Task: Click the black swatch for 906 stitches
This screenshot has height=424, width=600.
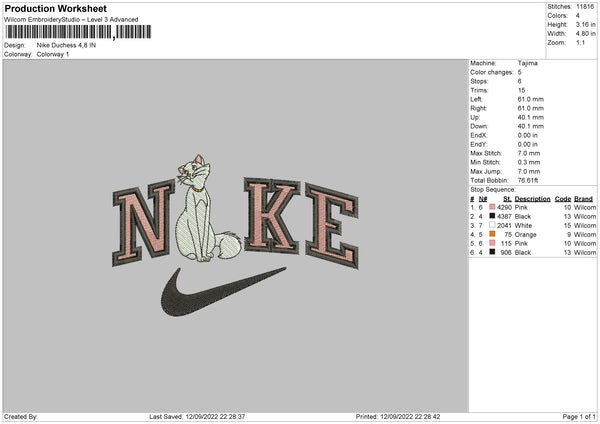Action: click(492, 252)
